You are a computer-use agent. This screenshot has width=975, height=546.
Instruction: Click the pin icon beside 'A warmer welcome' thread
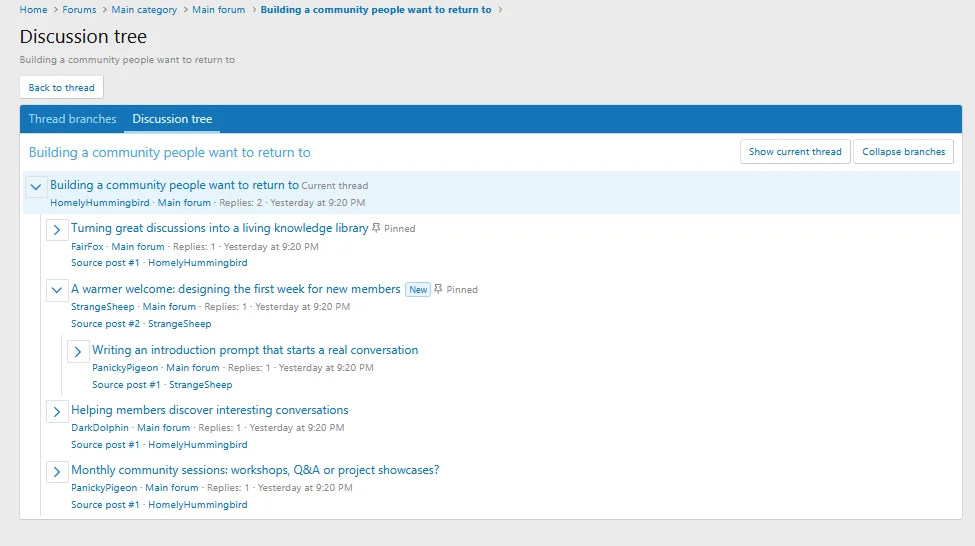(x=438, y=289)
